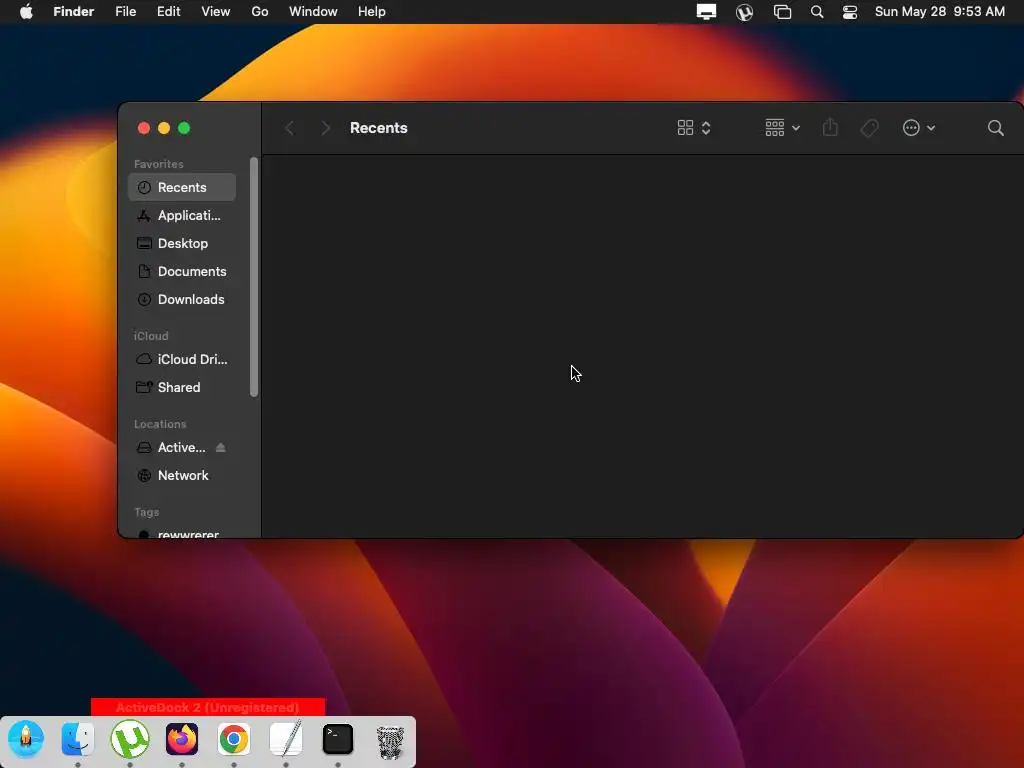Close the Finder window with red button
The image size is (1024, 768).
(x=144, y=128)
